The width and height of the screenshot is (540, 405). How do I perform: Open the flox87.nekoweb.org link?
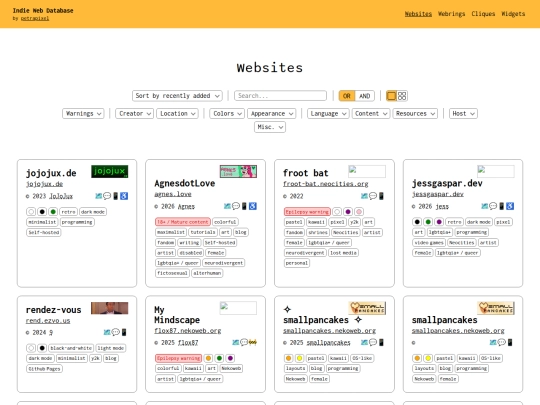(x=188, y=331)
